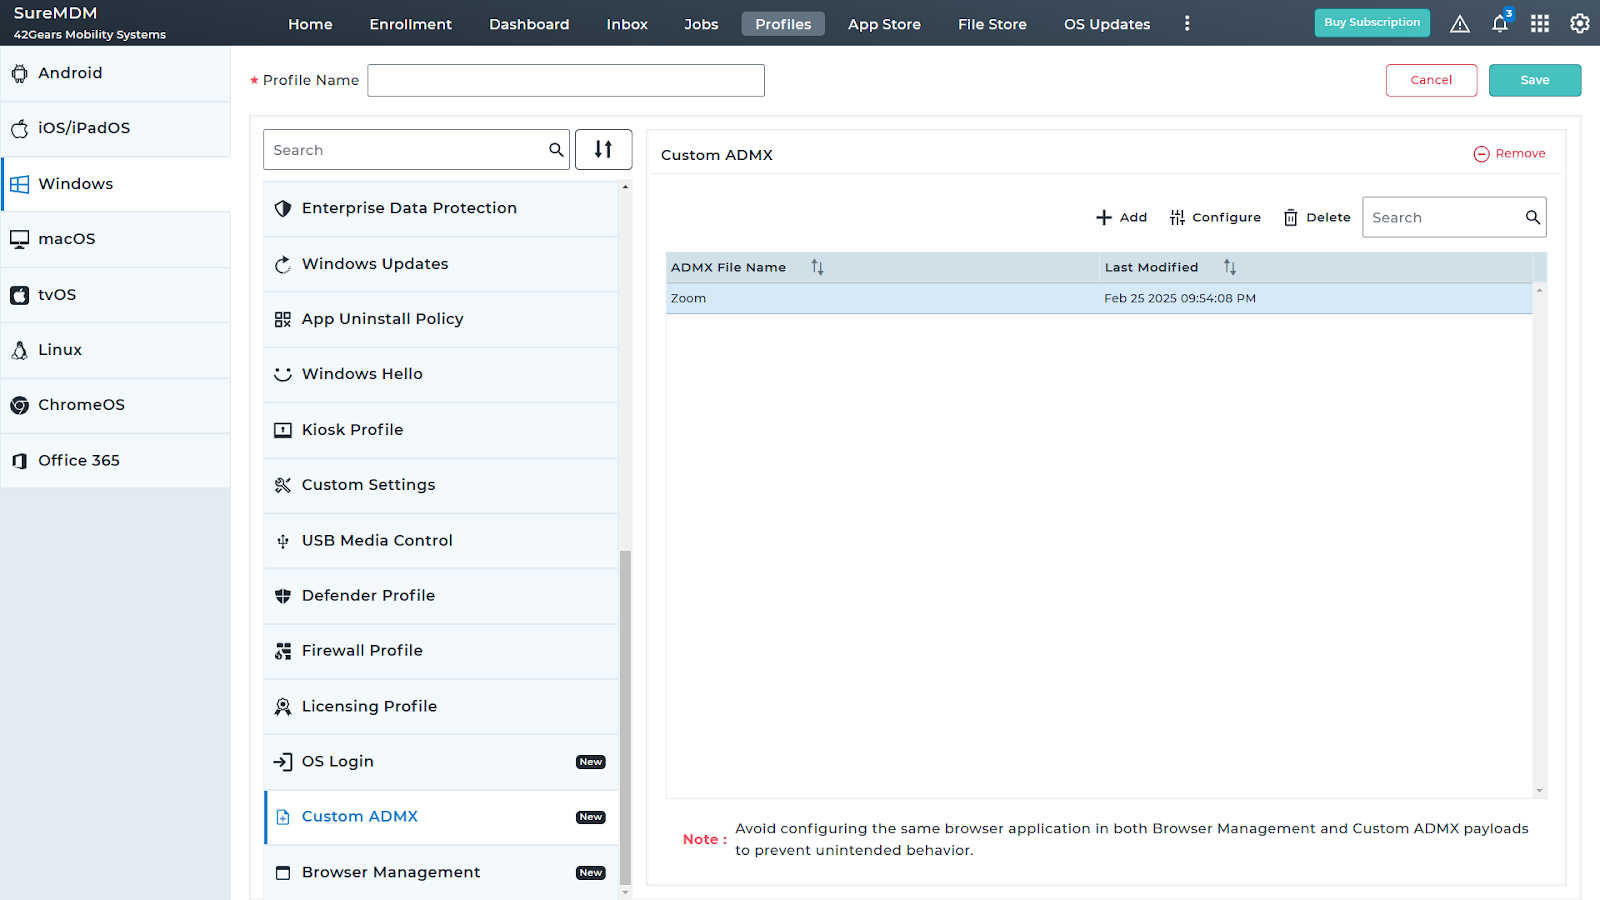1600x900 pixels.
Task: Open the Inbox tab
Action: tap(627, 24)
